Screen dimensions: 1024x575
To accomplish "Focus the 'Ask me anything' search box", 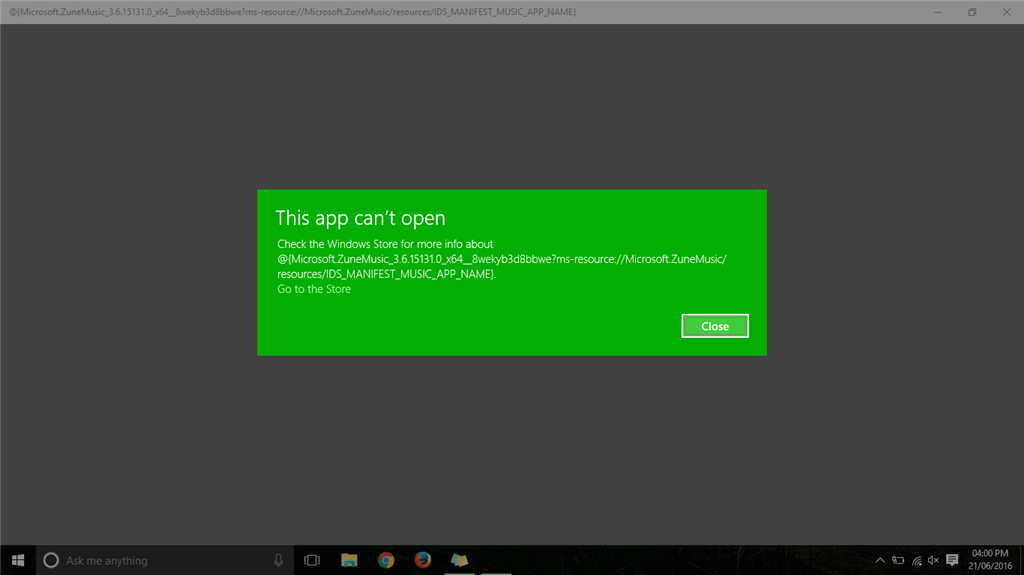I will point(163,560).
